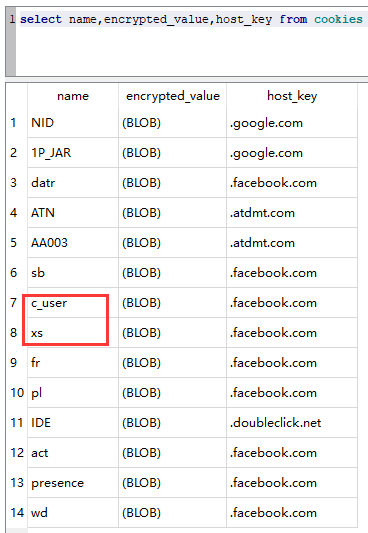Select the xs cookie name cell

pyautogui.click(x=73, y=332)
